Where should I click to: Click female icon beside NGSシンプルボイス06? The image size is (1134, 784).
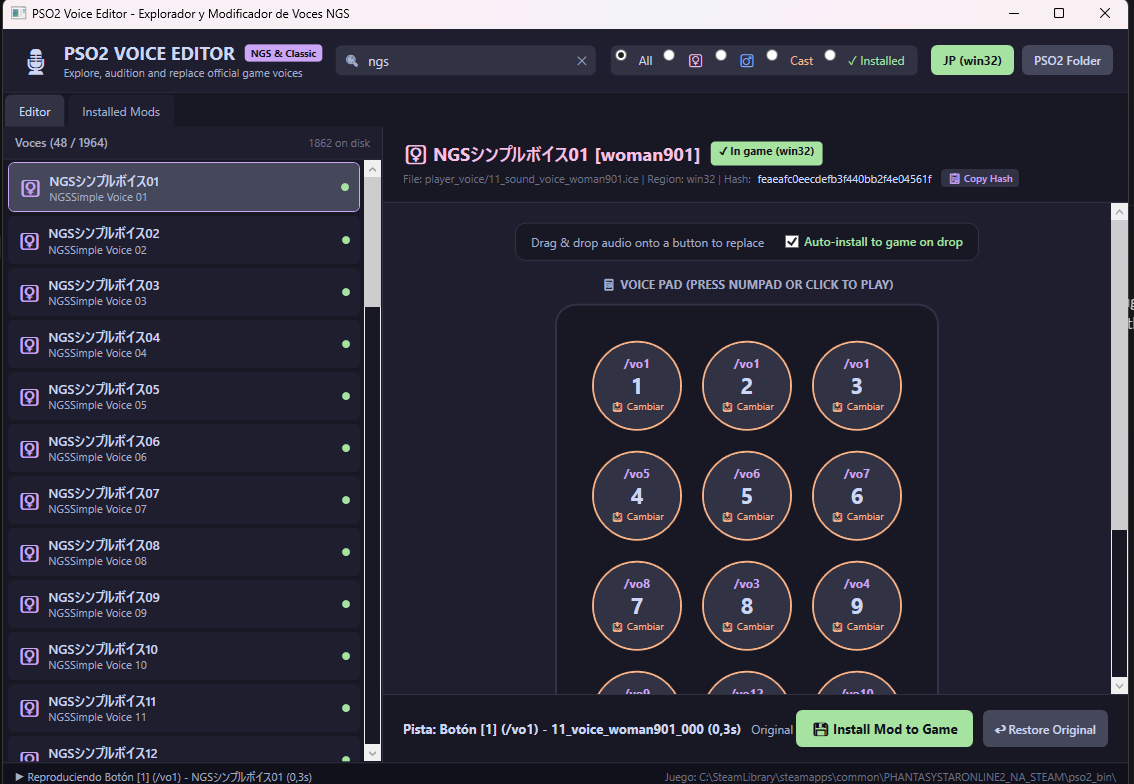[x=30, y=449]
